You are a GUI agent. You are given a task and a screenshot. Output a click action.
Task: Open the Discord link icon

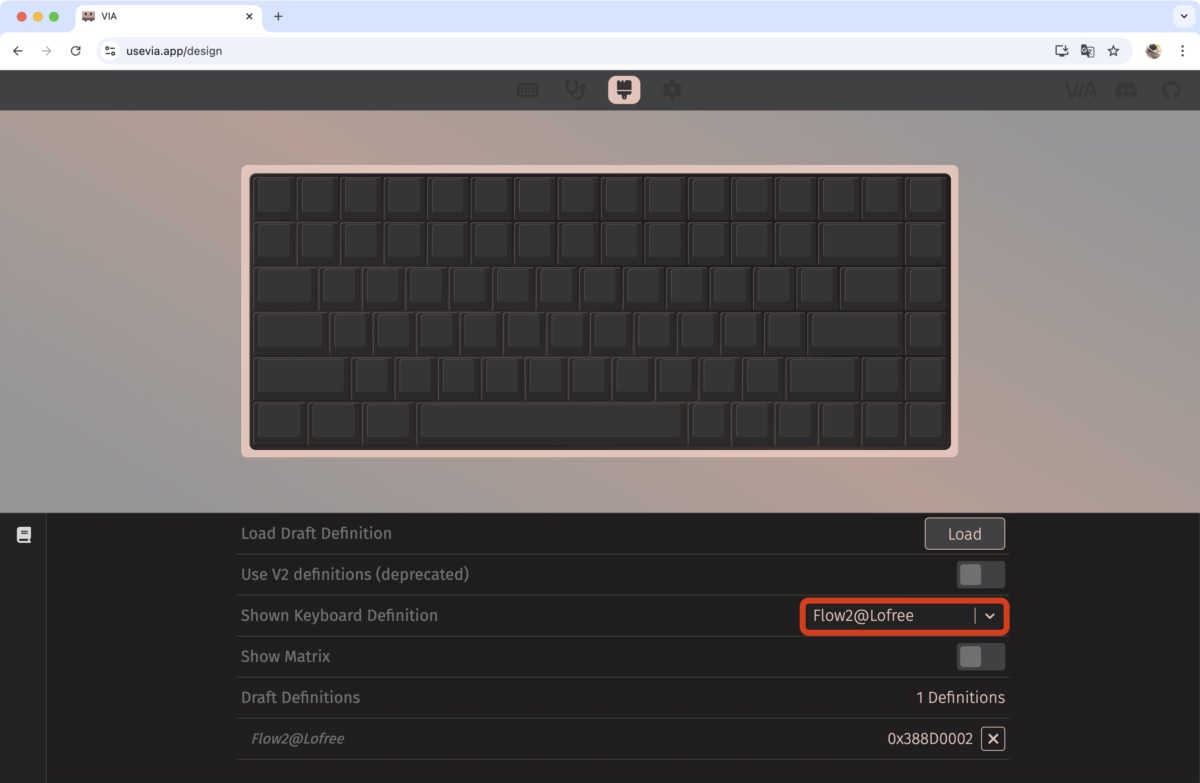1126,91
